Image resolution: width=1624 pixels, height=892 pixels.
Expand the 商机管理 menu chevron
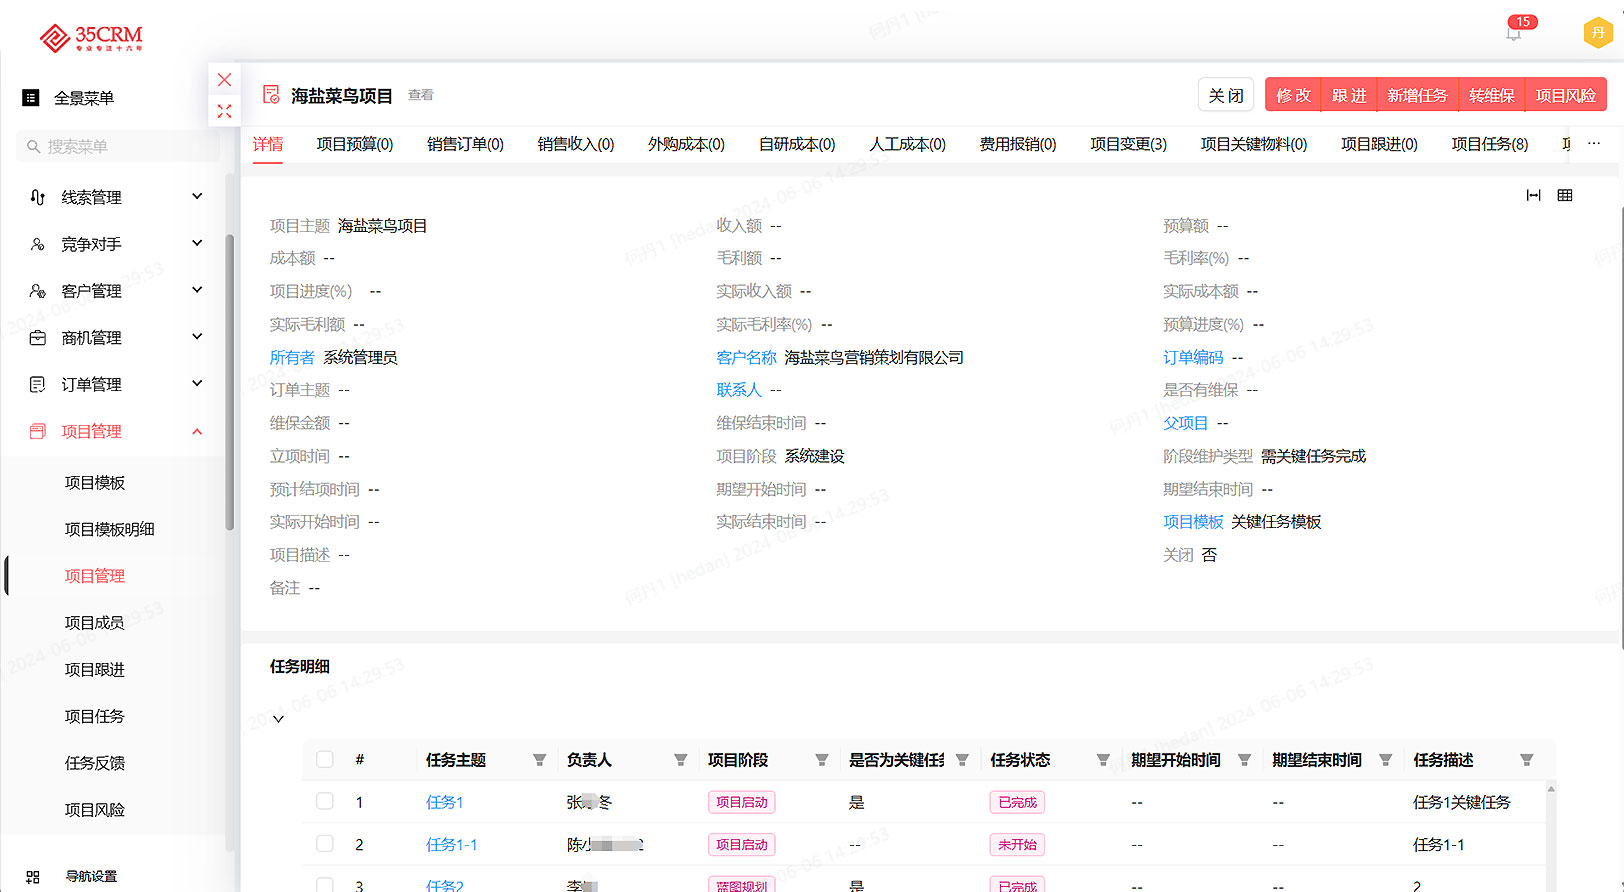click(197, 337)
